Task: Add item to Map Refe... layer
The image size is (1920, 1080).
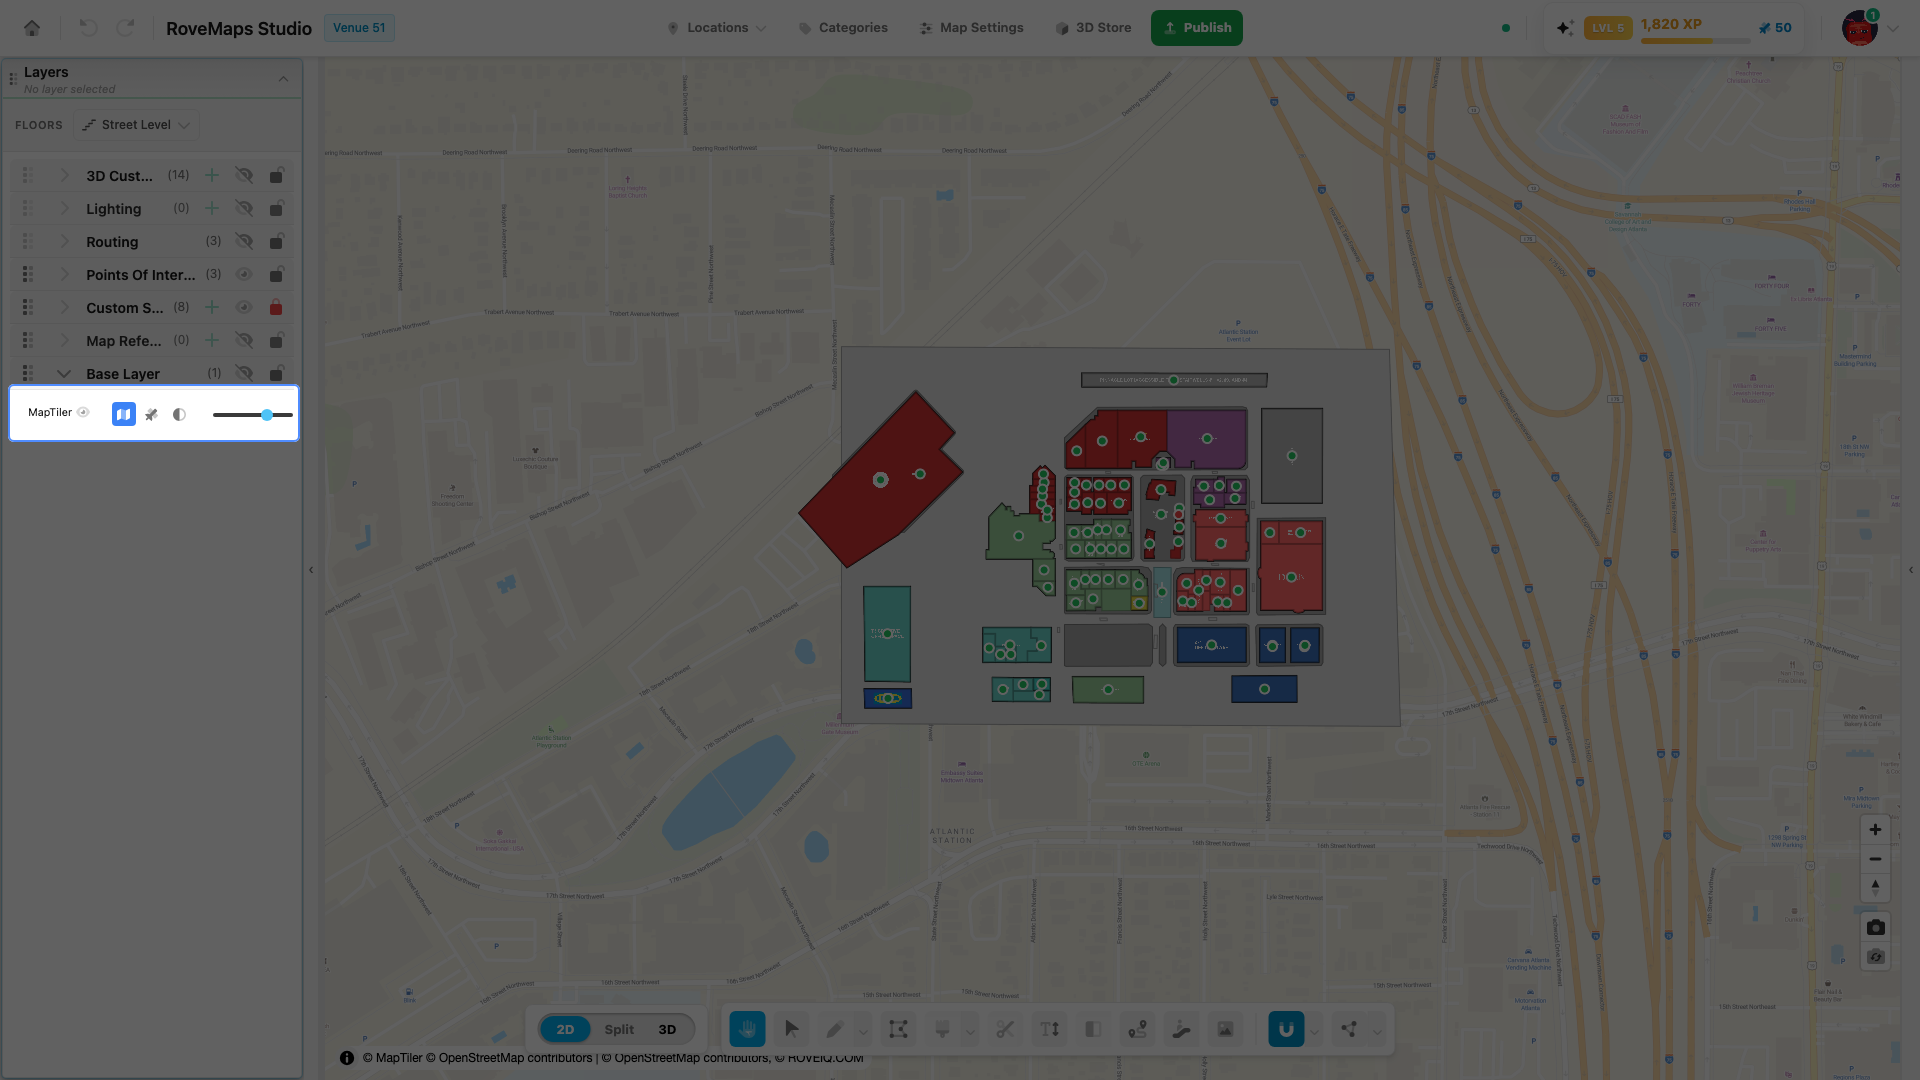Action: click(212, 341)
